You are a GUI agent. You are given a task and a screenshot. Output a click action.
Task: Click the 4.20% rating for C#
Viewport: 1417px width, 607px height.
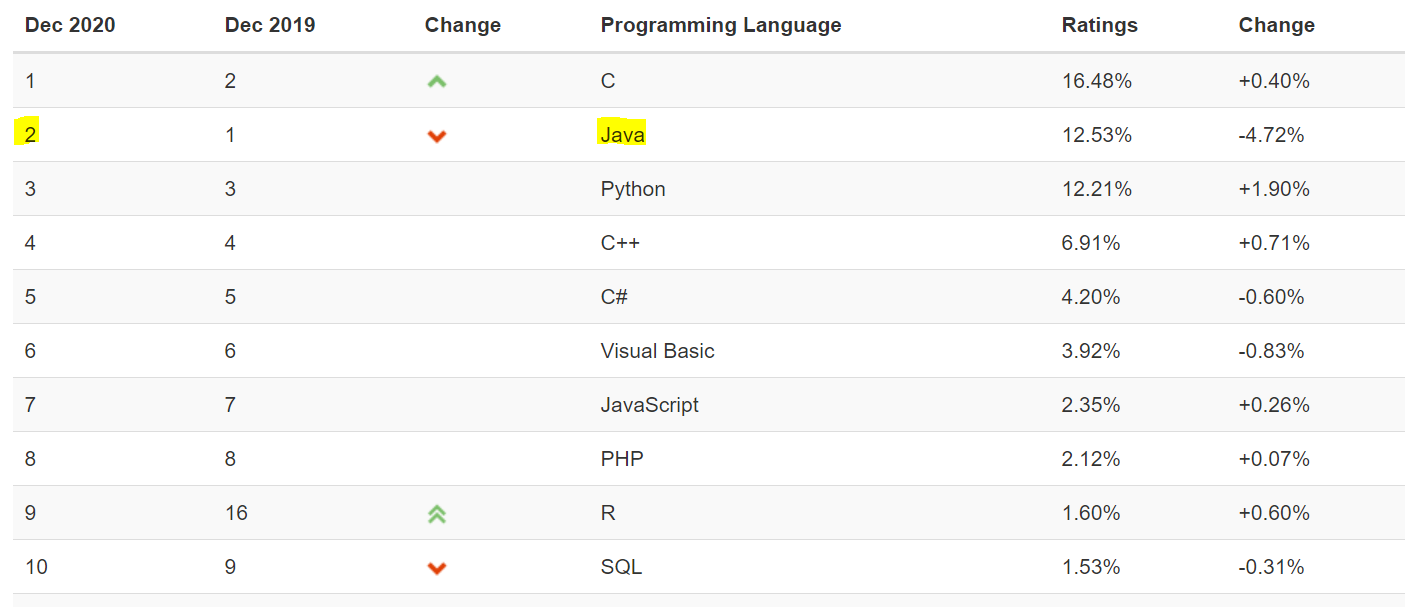(x=1091, y=297)
